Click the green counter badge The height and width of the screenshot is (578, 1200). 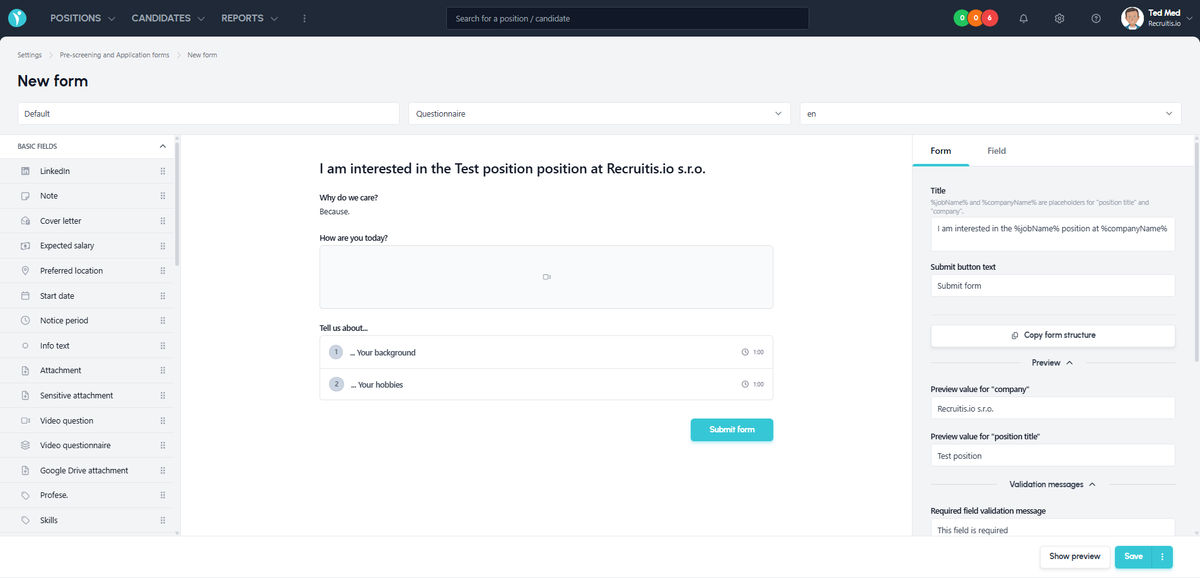(961, 18)
